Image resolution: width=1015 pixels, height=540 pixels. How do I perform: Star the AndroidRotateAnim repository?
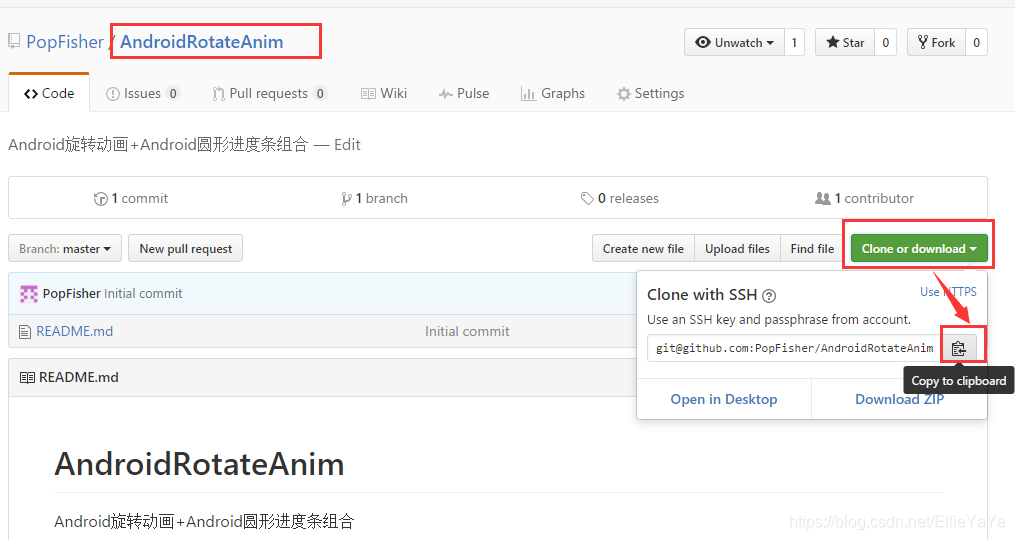(845, 43)
